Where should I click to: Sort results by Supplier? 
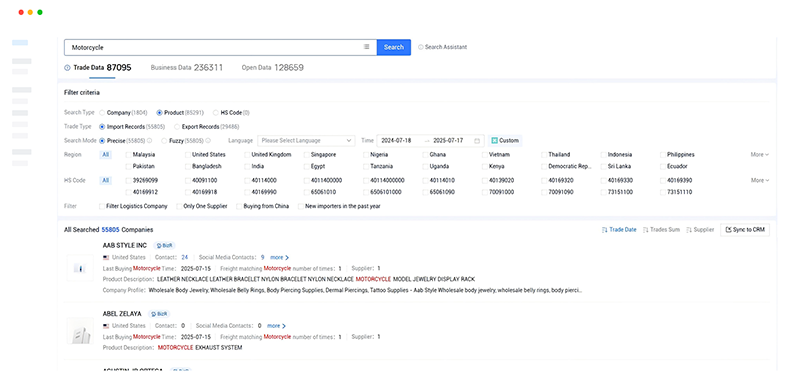coord(700,230)
